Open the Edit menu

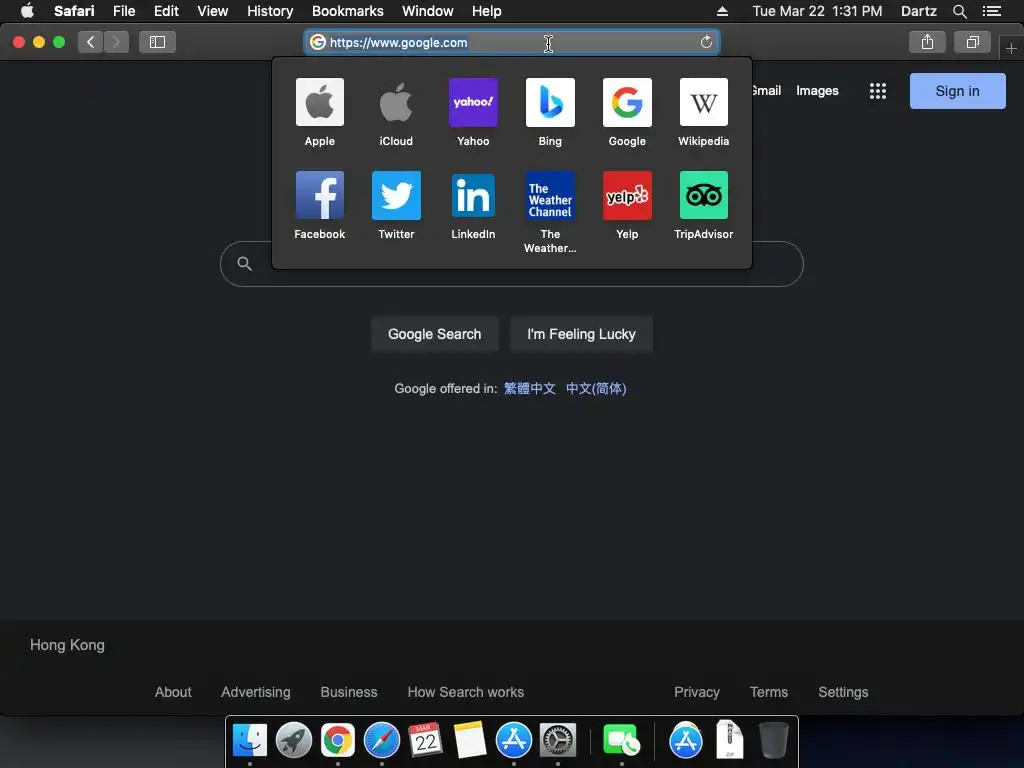pyautogui.click(x=166, y=11)
